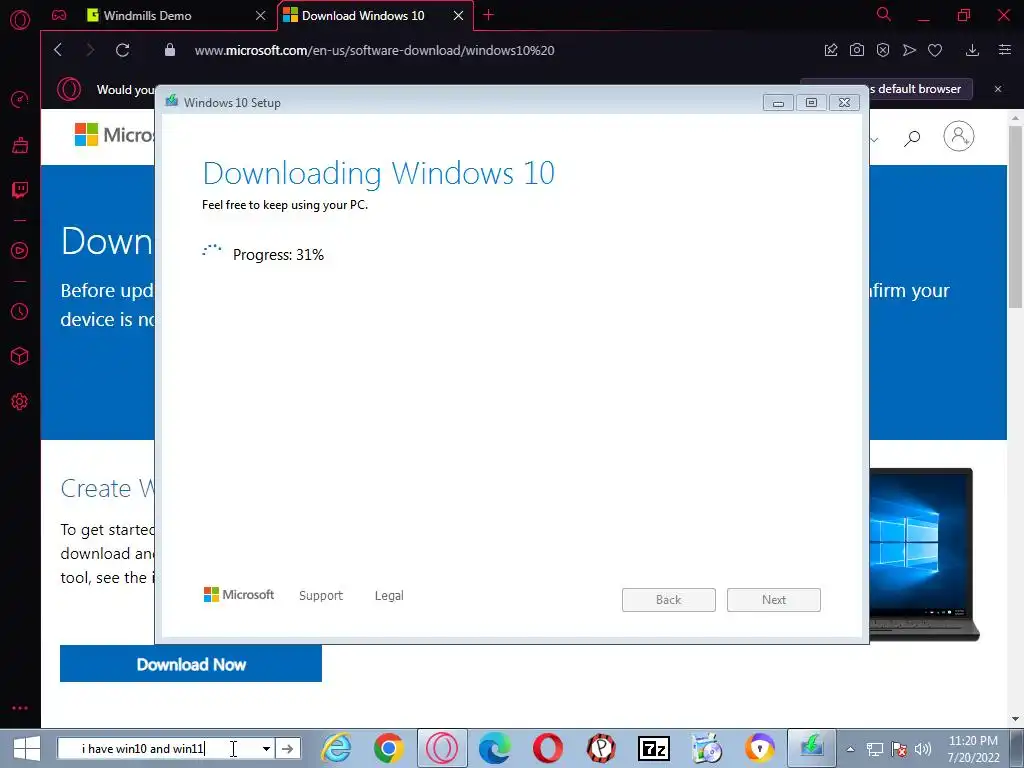Open a new tab with plus
1024x768 pixels.
click(x=488, y=15)
